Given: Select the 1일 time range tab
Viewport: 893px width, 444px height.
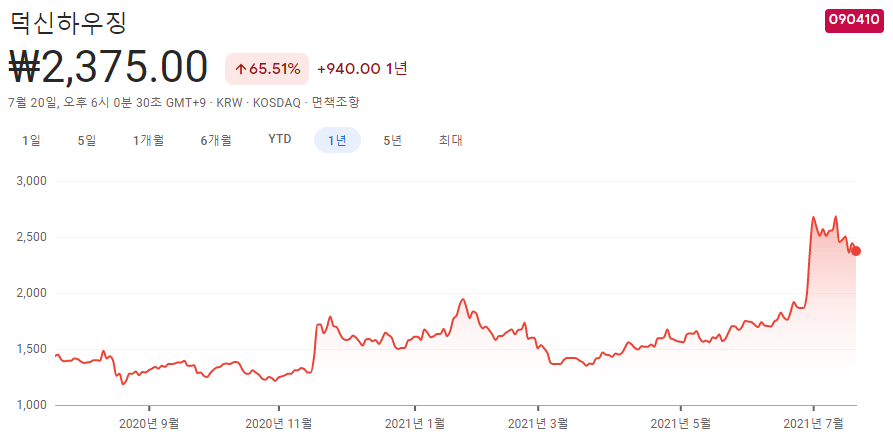Looking at the screenshot, I should coord(31,141).
